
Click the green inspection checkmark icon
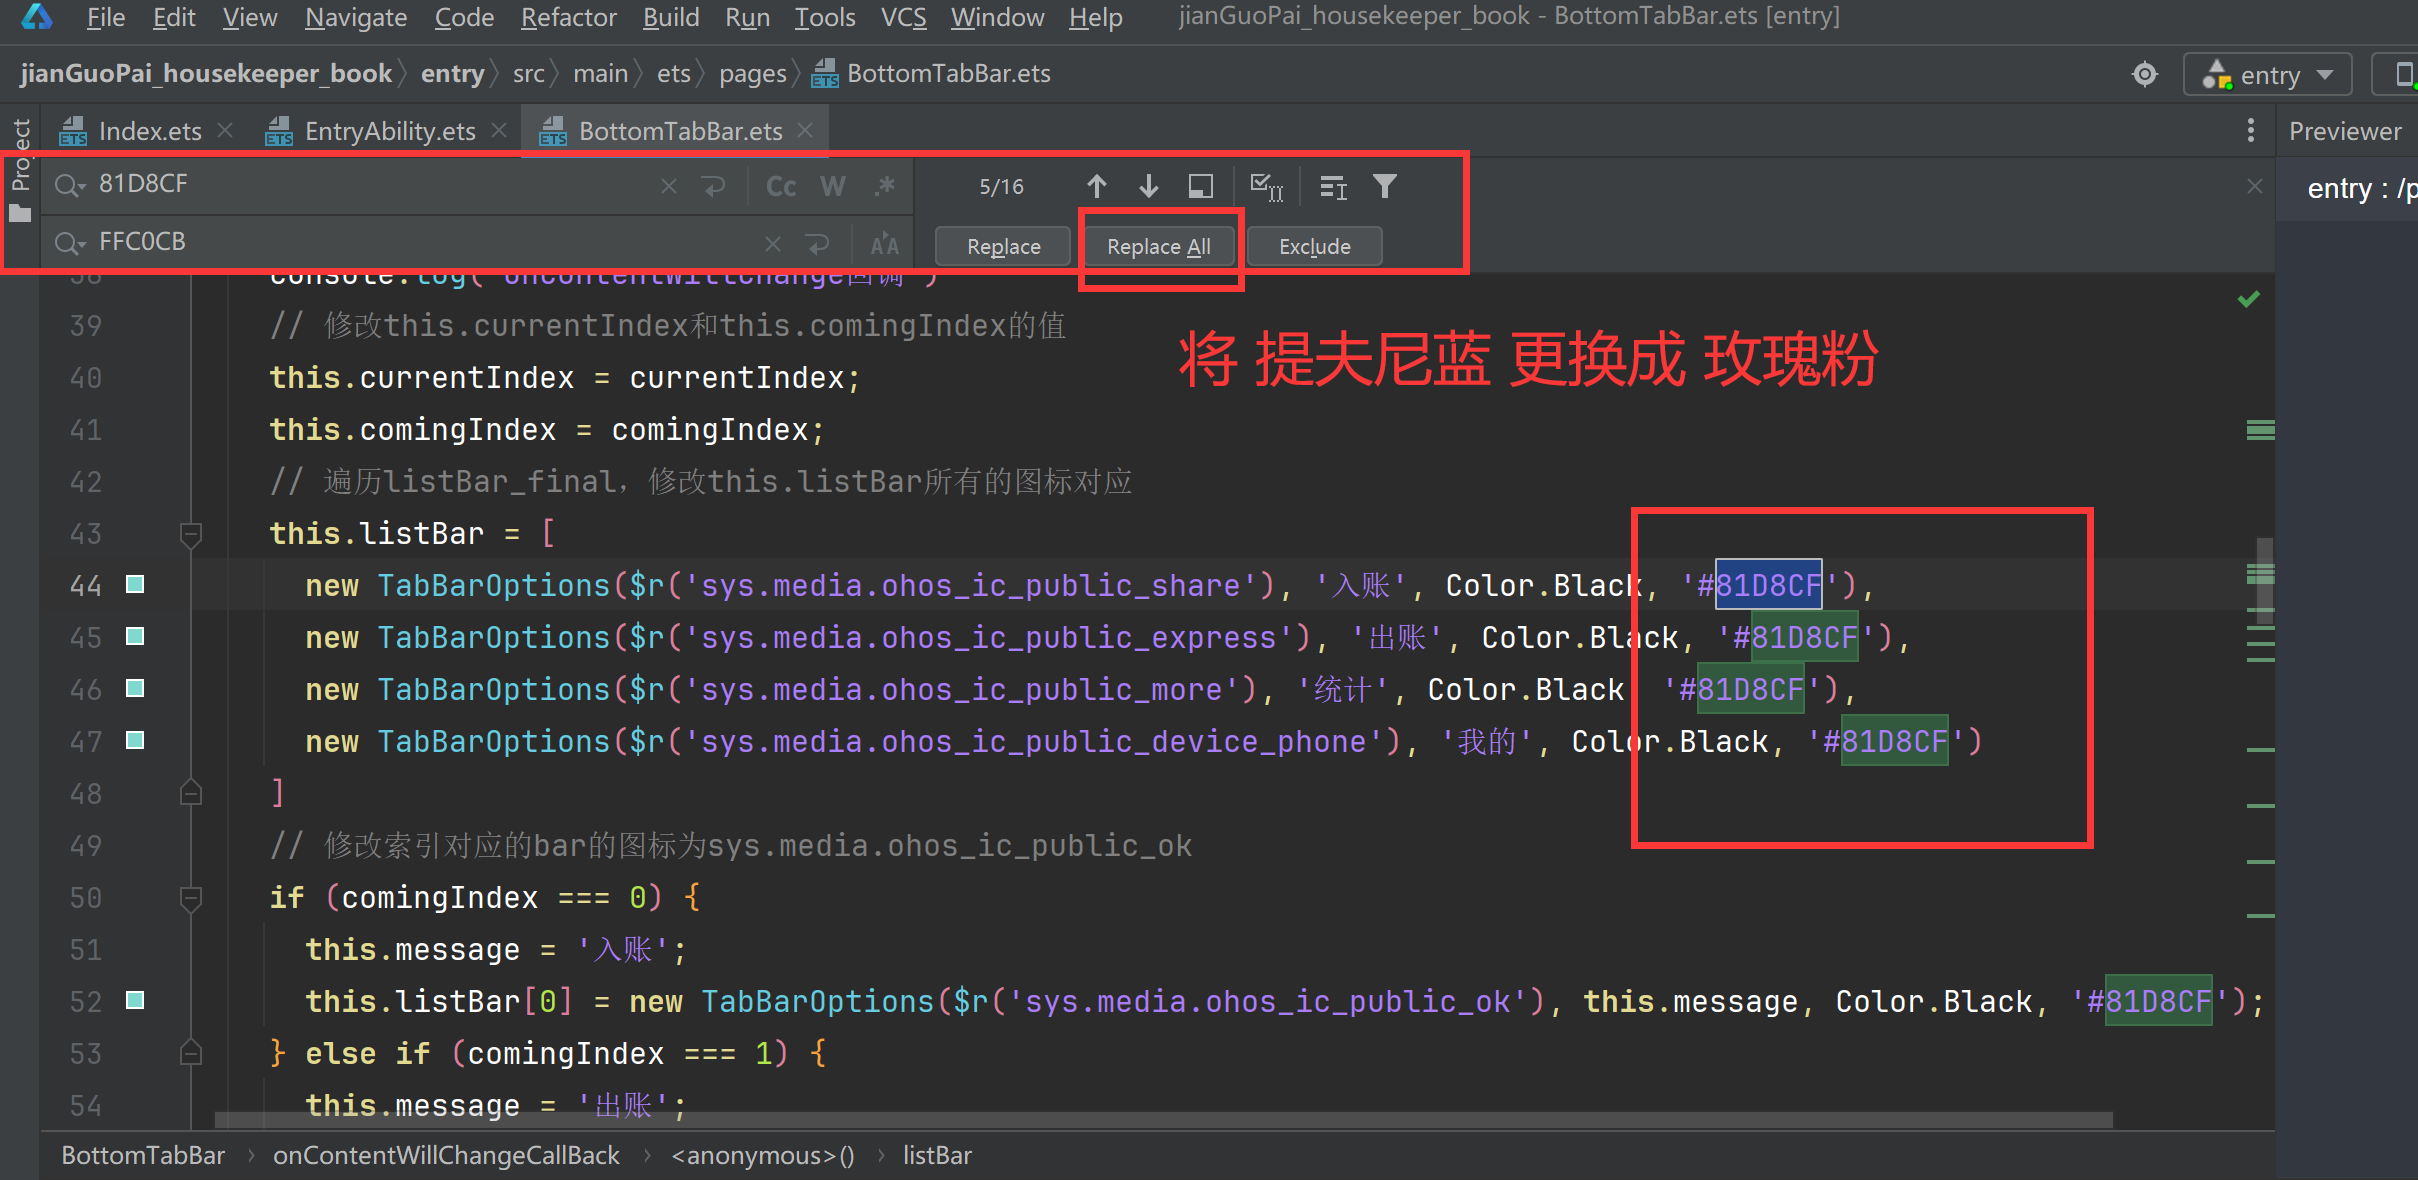(x=2249, y=299)
